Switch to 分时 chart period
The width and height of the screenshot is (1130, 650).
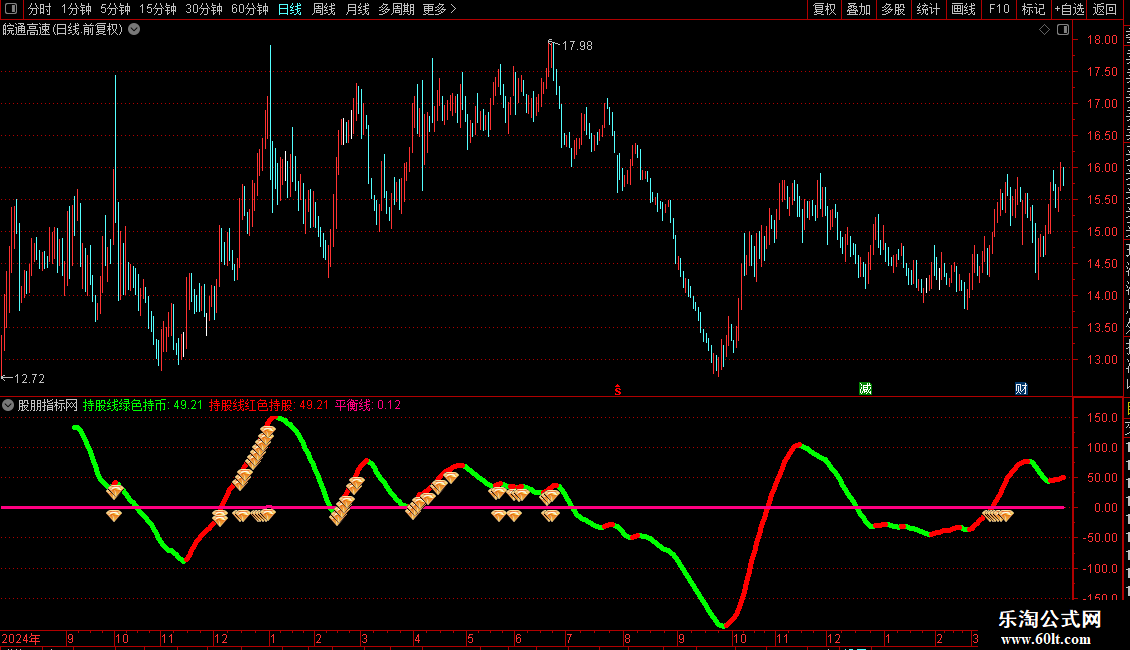pos(40,9)
